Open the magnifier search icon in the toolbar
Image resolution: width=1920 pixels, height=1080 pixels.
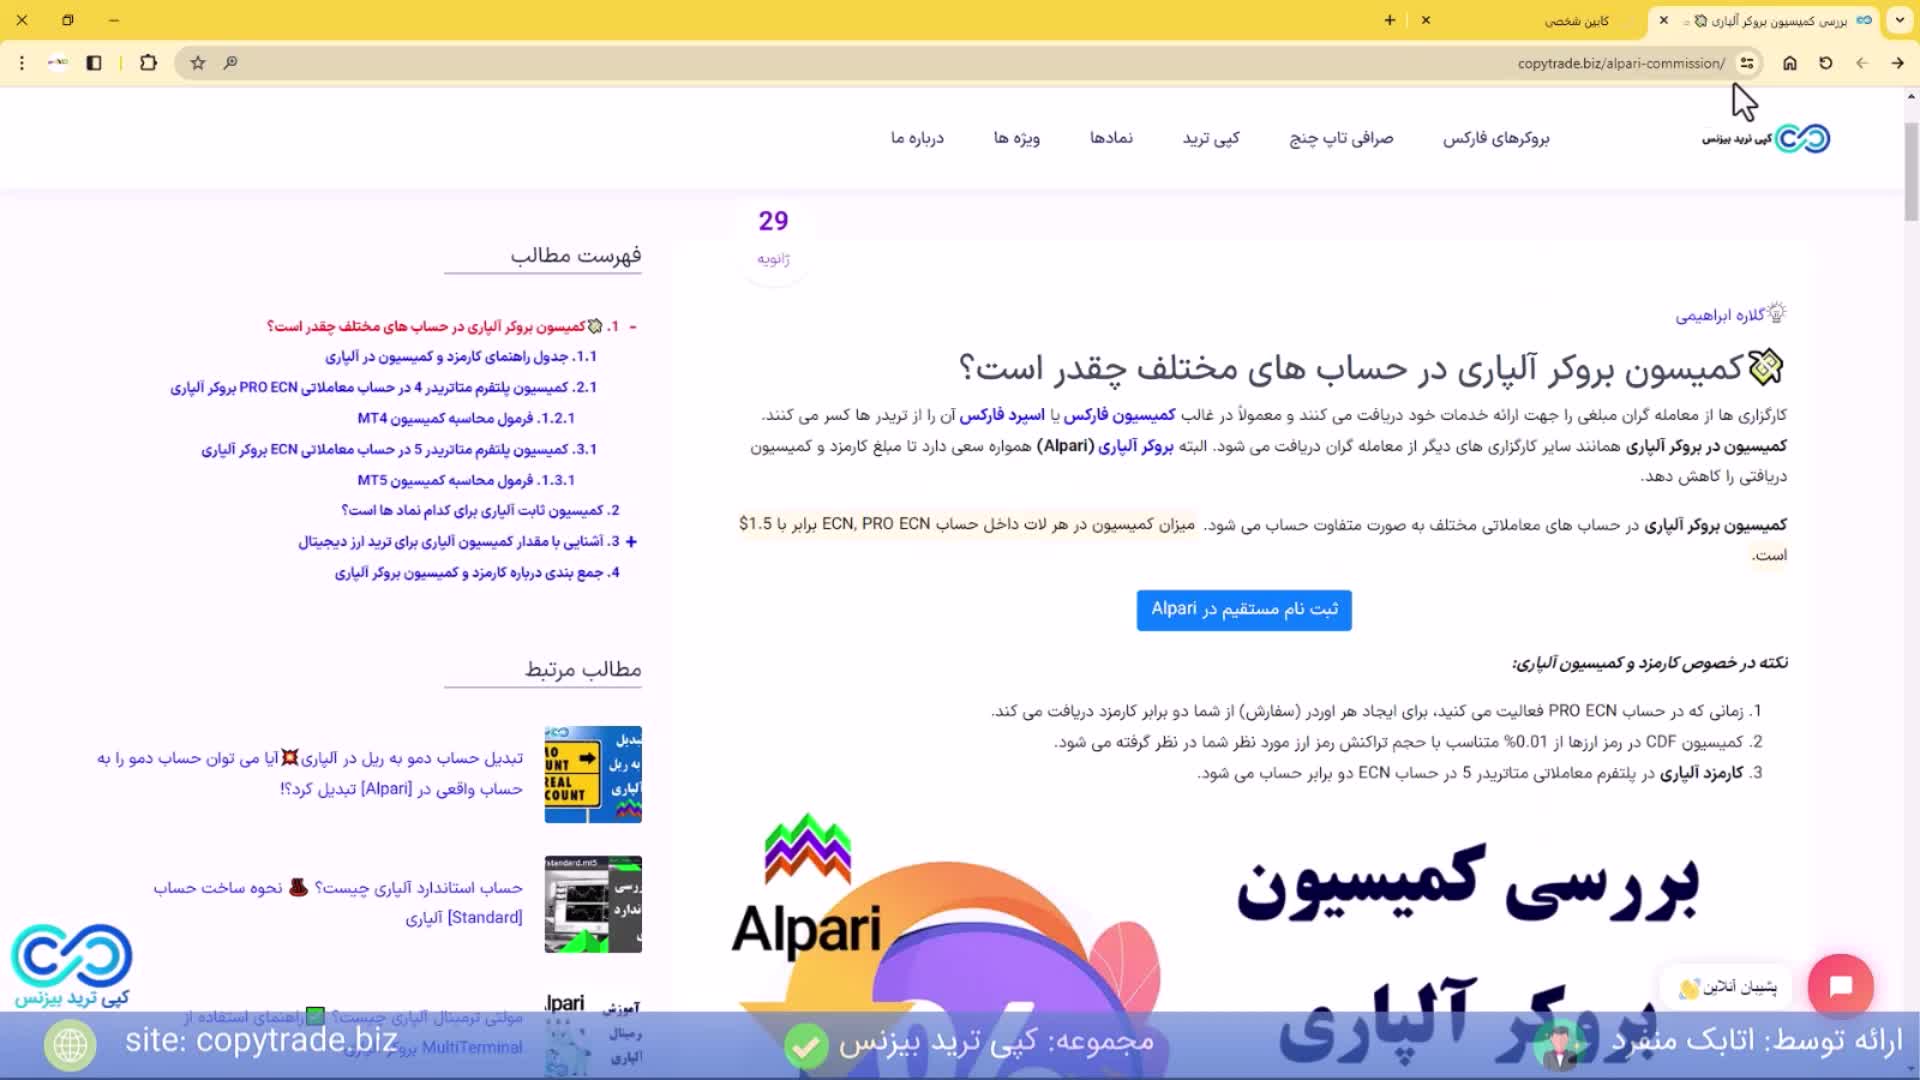click(231, 63)
